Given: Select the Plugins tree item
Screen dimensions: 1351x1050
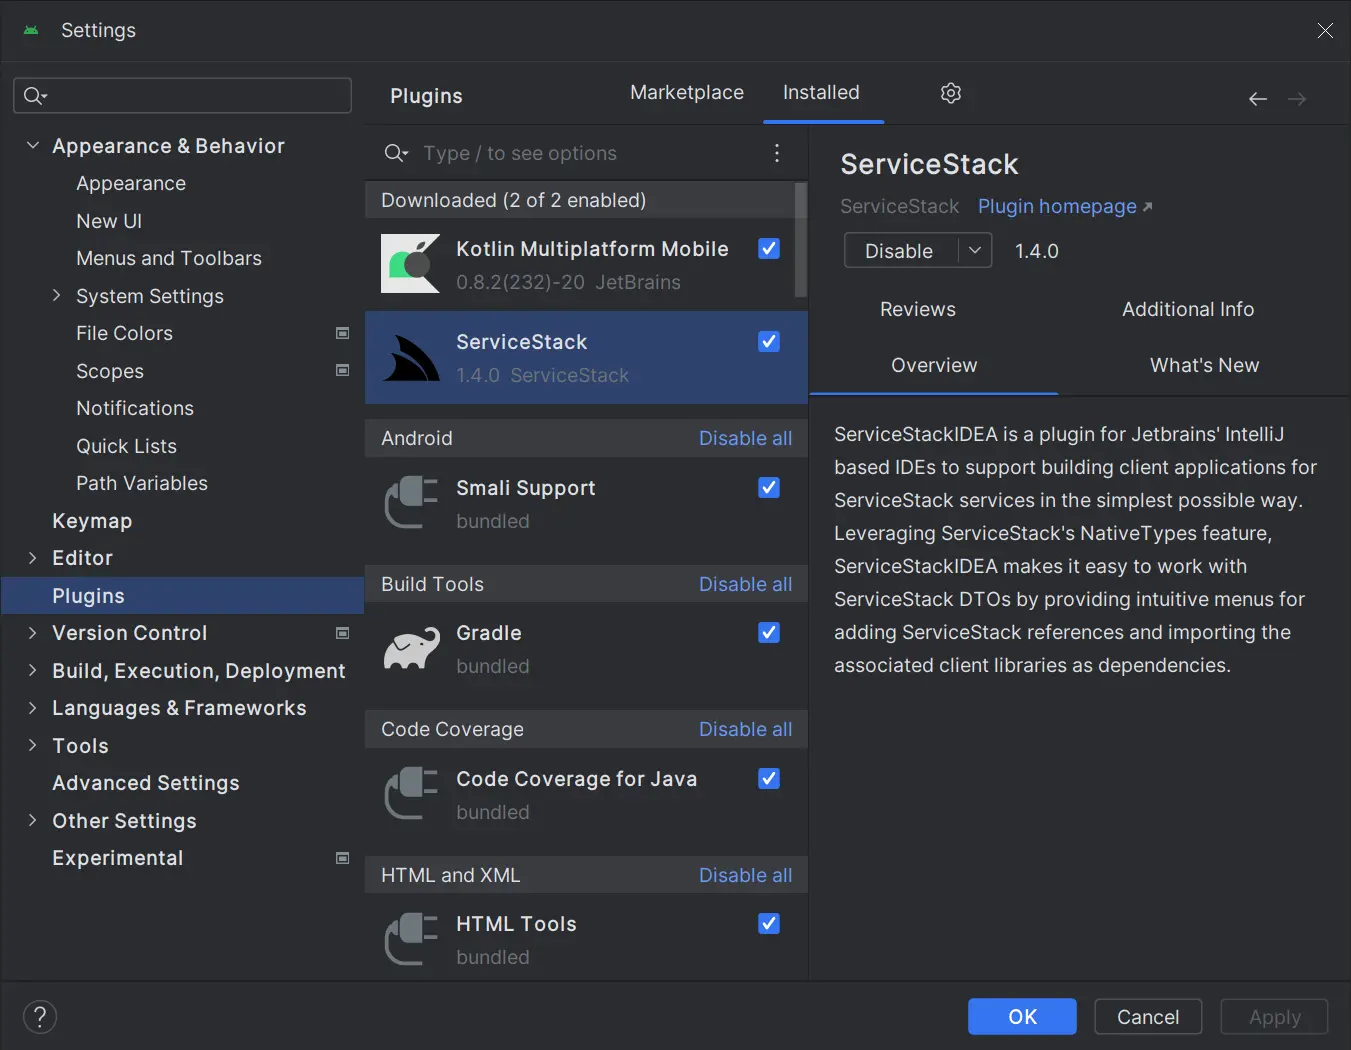Looking at the screenshot, I should [x=183, y=595].
